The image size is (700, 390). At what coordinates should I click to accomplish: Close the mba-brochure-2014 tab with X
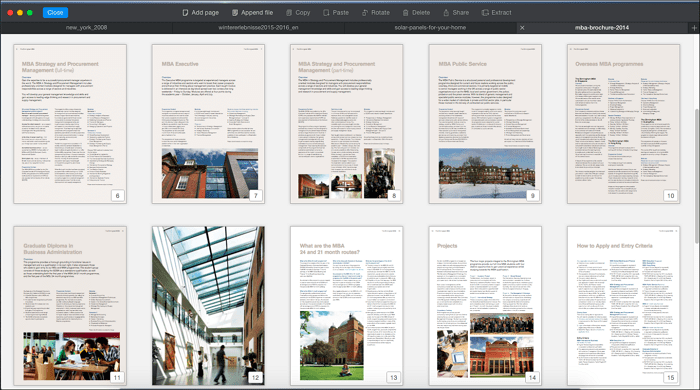tap(522, 28)
